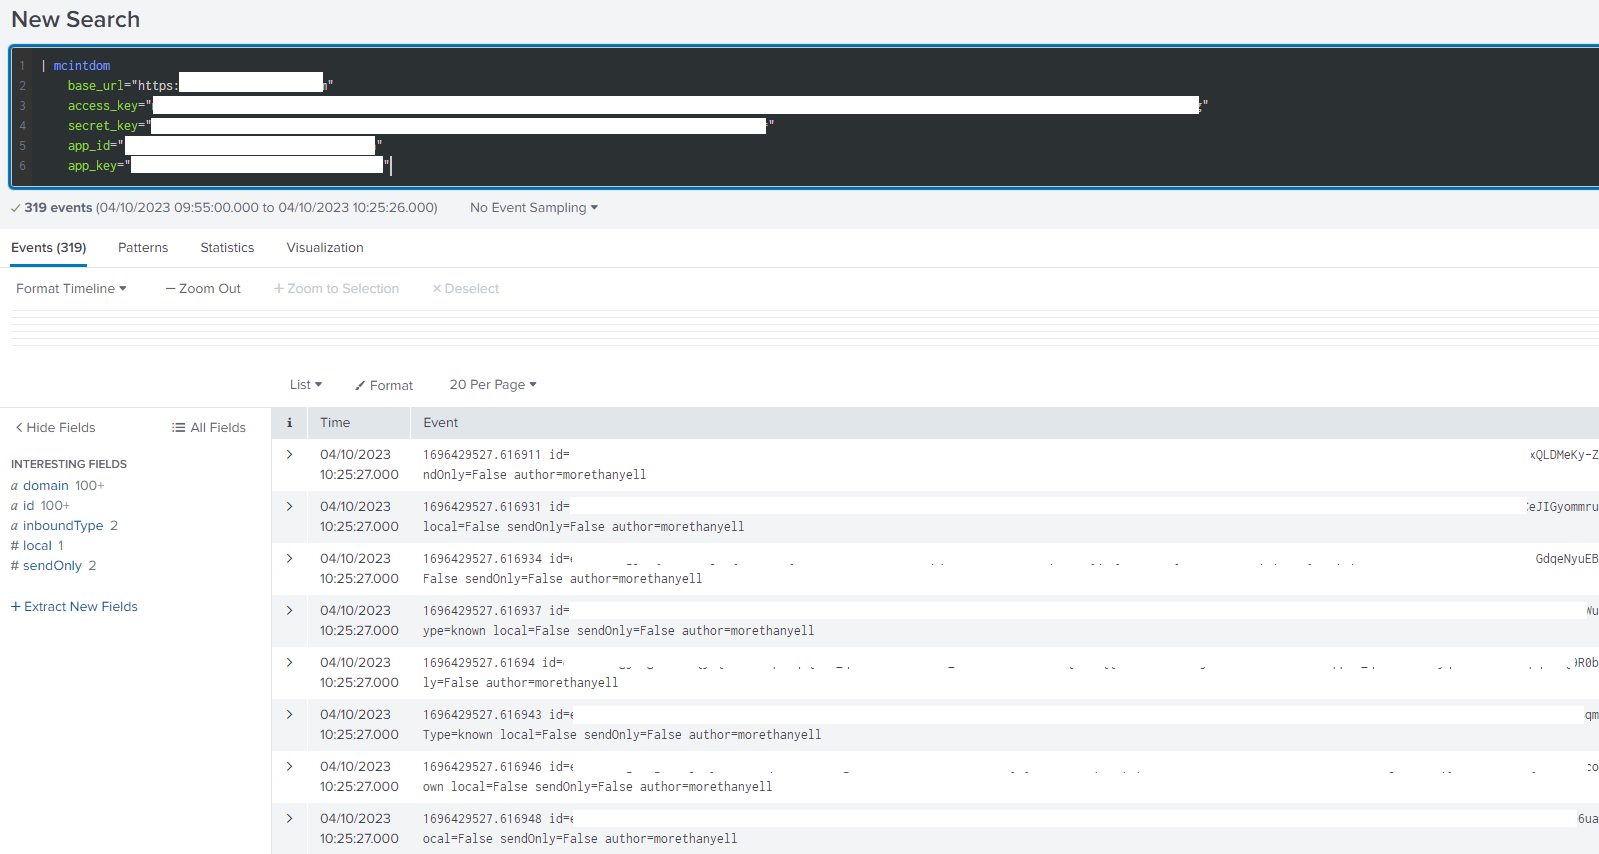Click the access_key line in the editor
This screenshot has height=854, width=1599.
tap(638, 105)
